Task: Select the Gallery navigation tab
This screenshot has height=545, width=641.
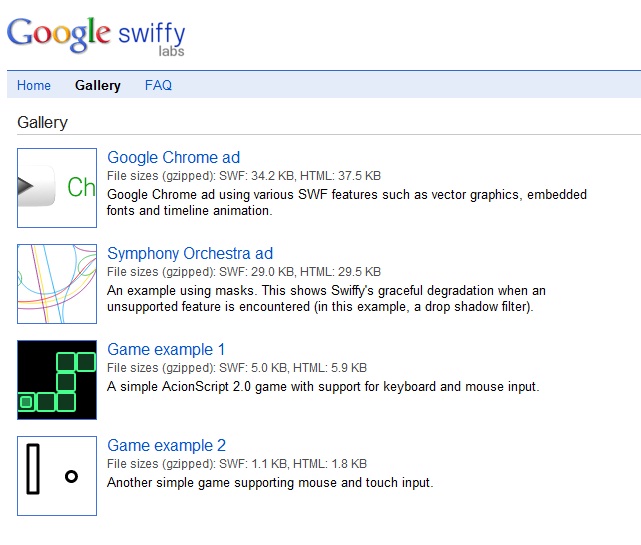Action: point(98,85)
